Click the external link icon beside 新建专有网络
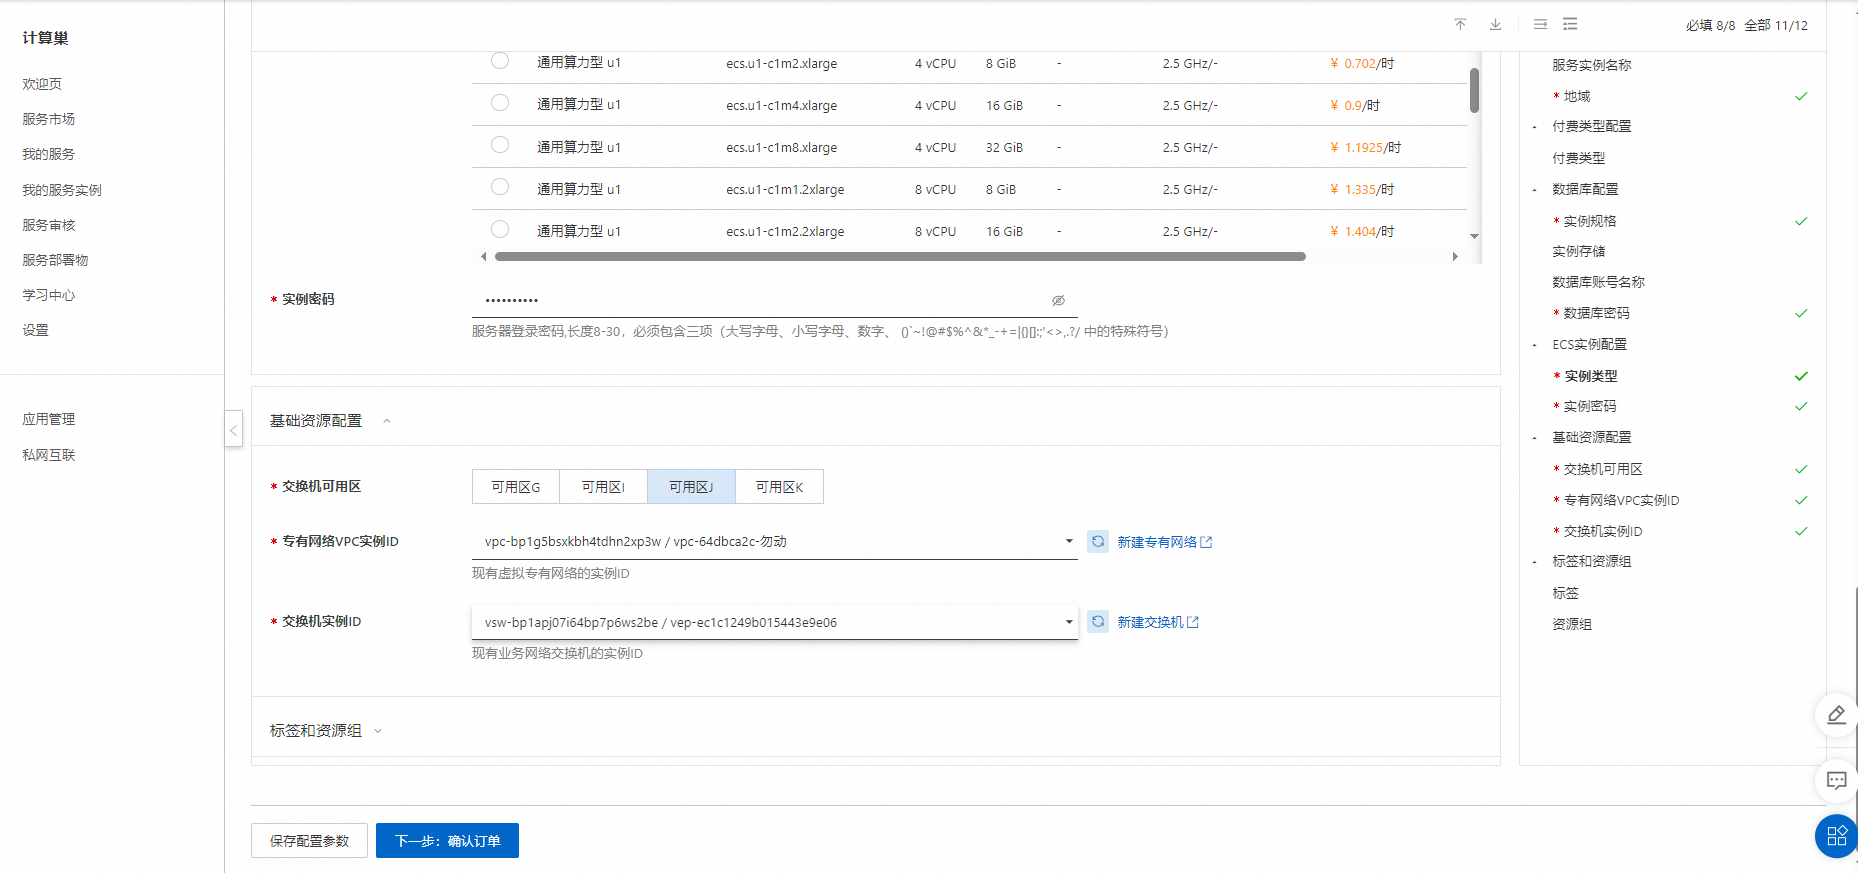The width and height of the screenshot is (1858, 873). pos(1206,542)
